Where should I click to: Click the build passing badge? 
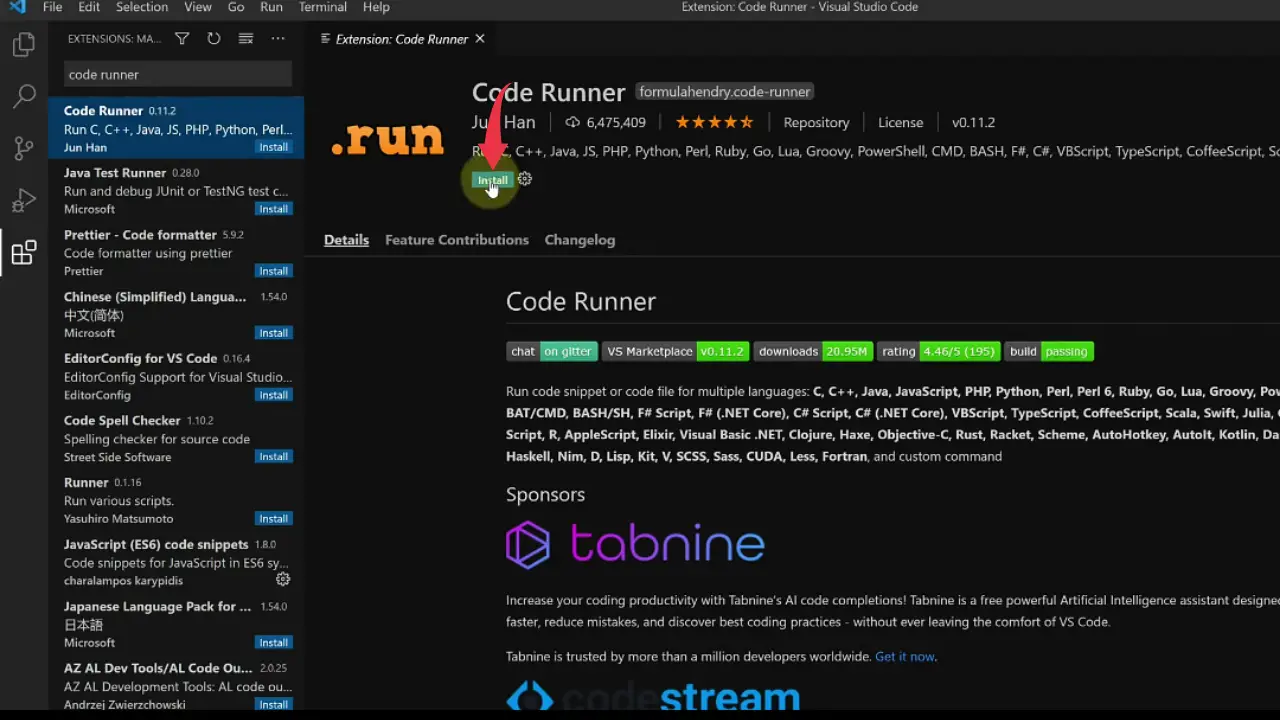(1049, 351)
